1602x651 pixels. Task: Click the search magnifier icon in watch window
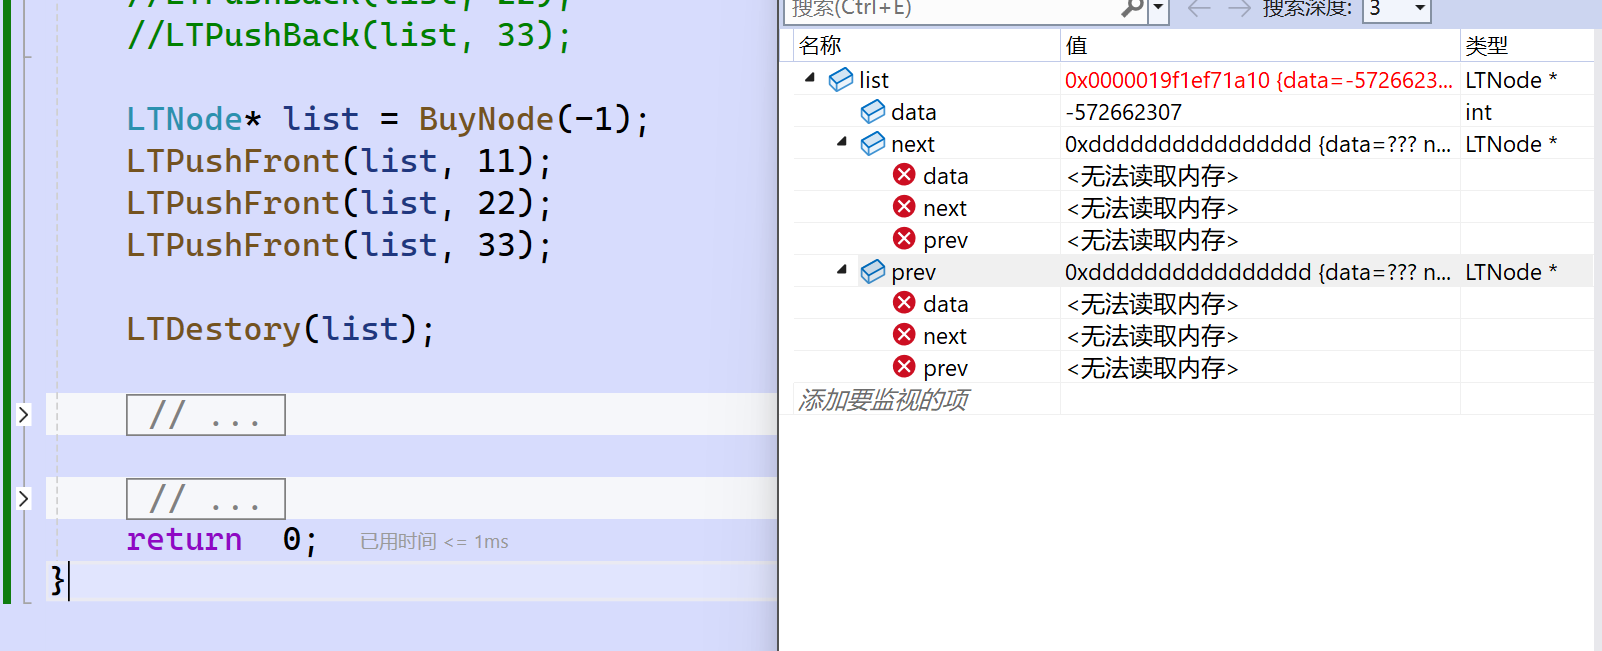click(x=1132, y=8)
